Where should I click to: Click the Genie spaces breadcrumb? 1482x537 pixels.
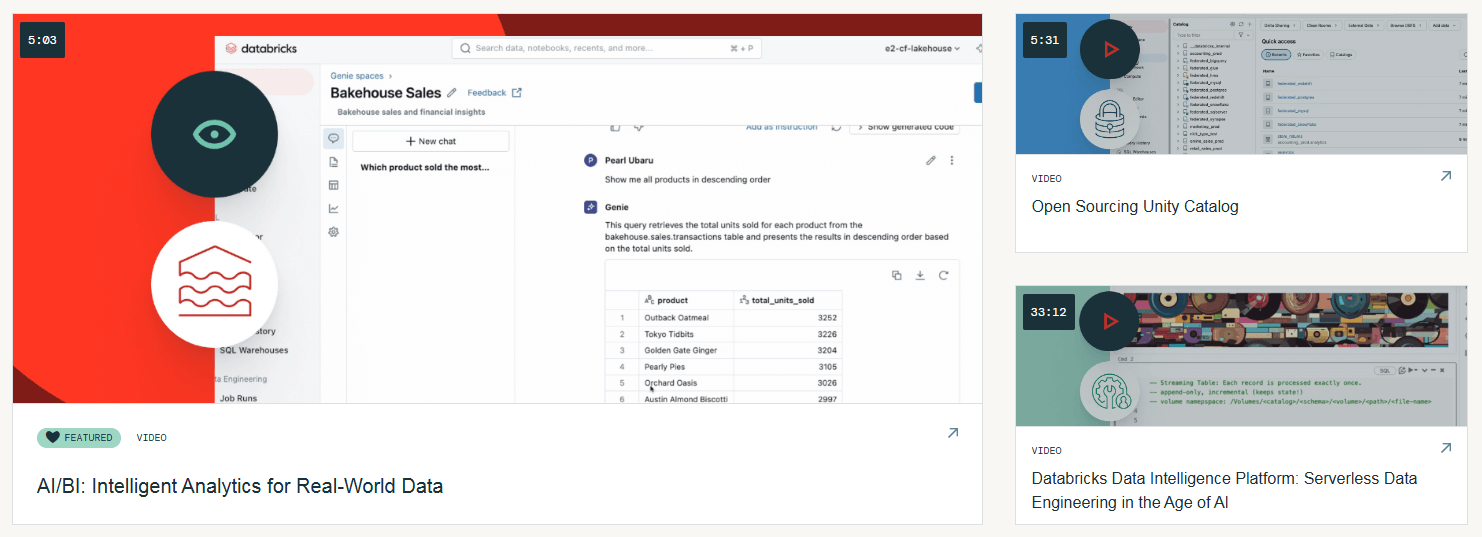coord(358,75)
